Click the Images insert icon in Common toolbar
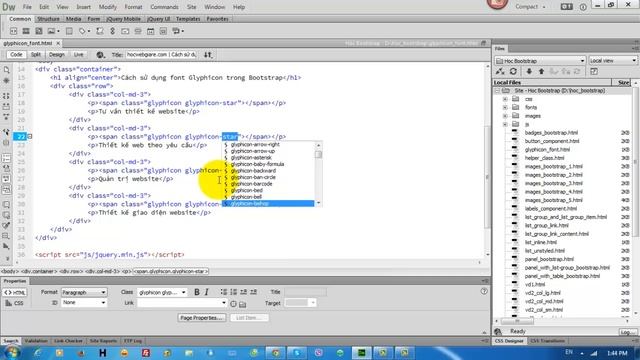640x360 pixels. (x=52, y=31)
